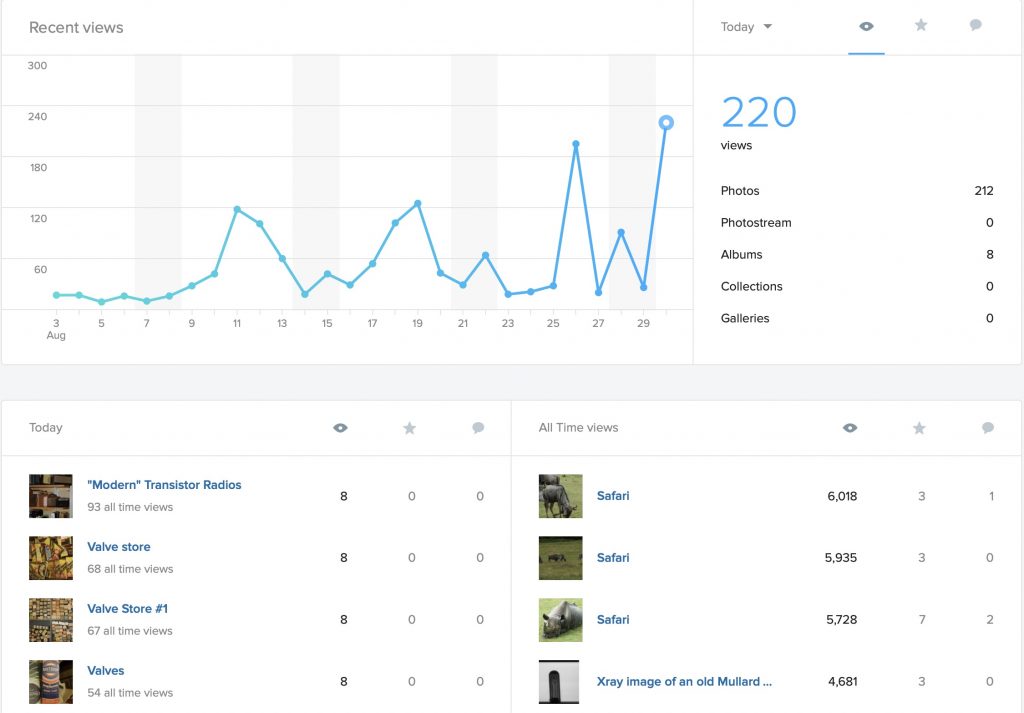Click the Collections label in stats
The image size is (1024, 713).
[x=752, y=287]
